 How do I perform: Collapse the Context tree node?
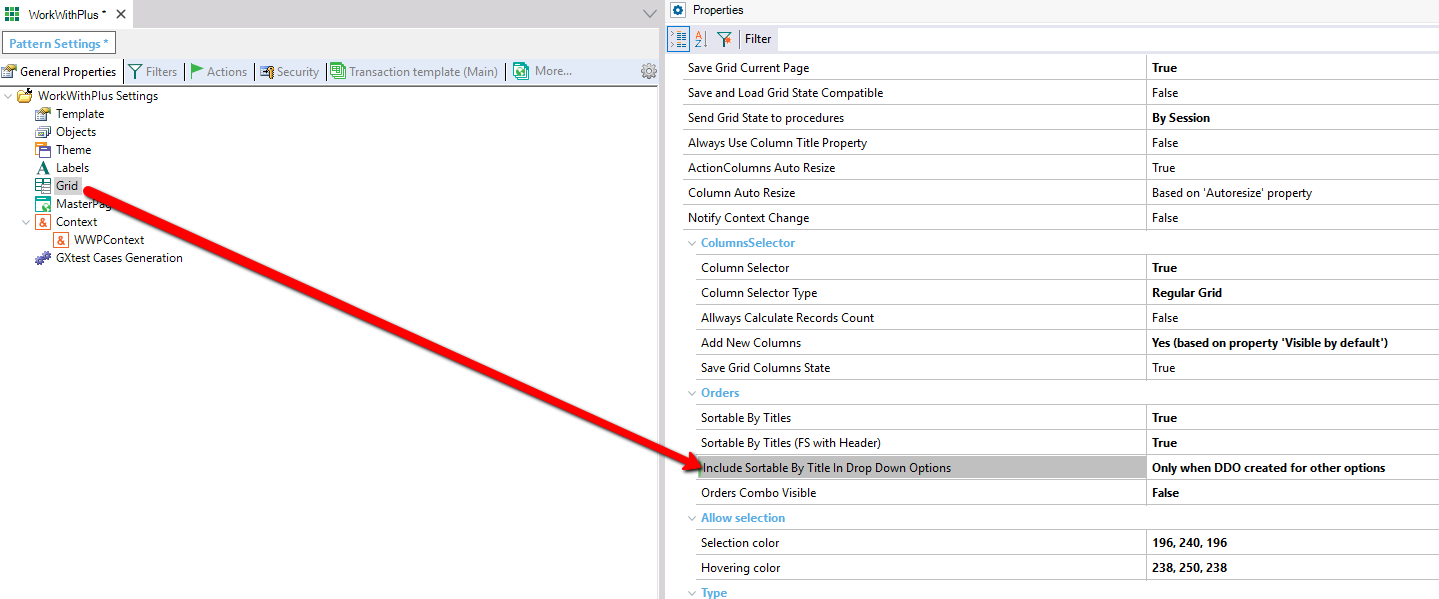[x=26, y=222]
